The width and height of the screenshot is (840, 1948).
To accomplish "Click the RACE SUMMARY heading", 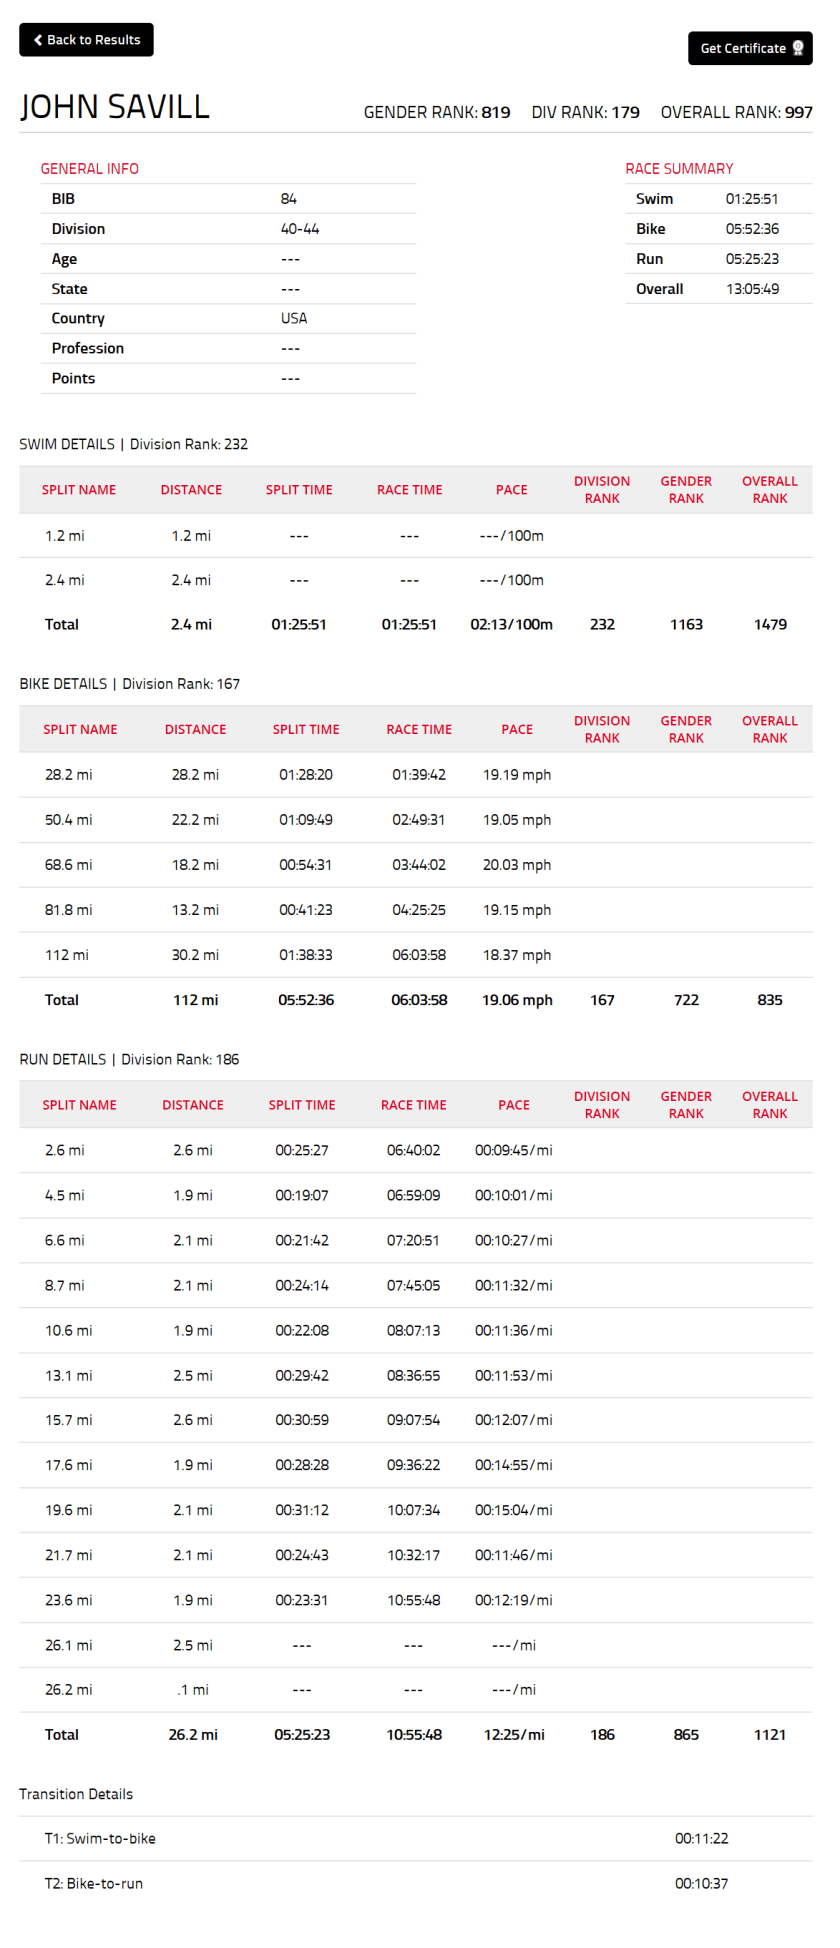I will tap(680, 169).
